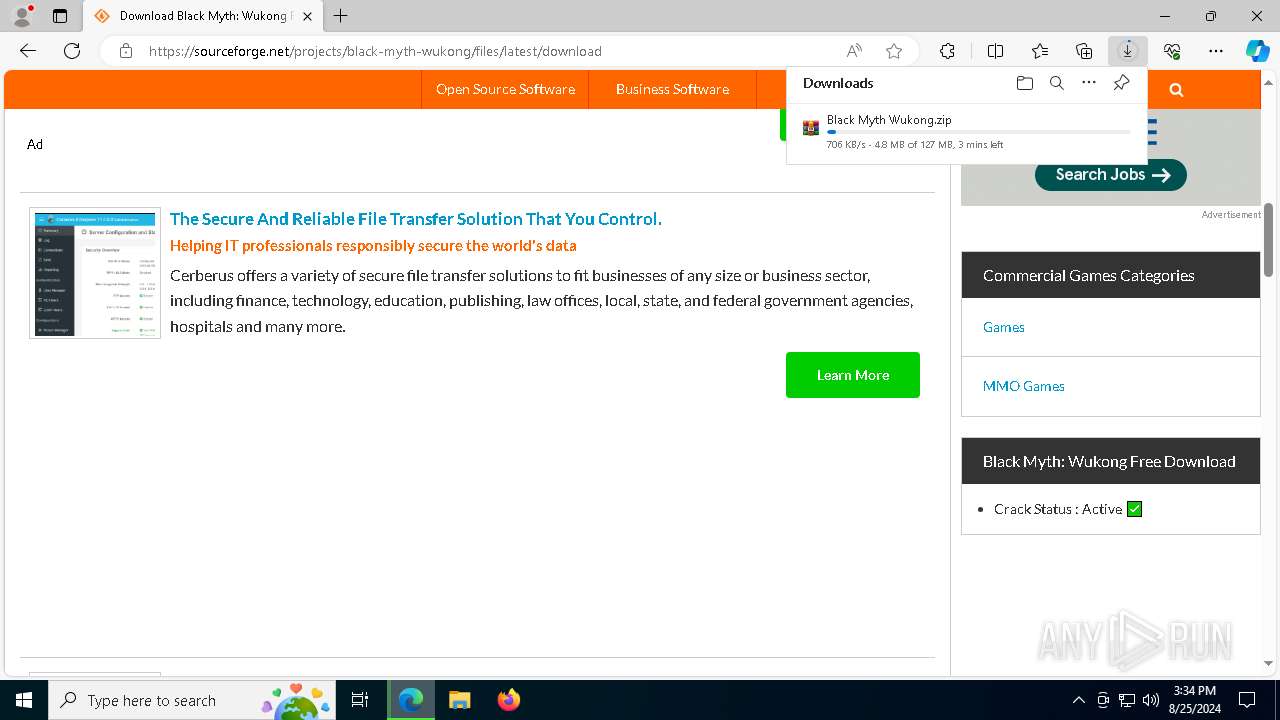Open the notifications center icon
The width and height of the screenshot is (1280, 720).
[1247, 700]
